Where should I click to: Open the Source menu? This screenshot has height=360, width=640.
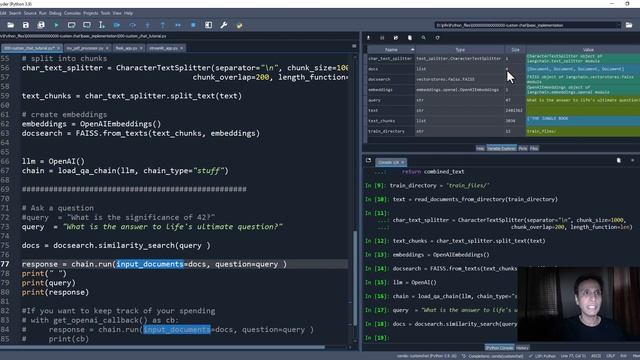(30, 13)
